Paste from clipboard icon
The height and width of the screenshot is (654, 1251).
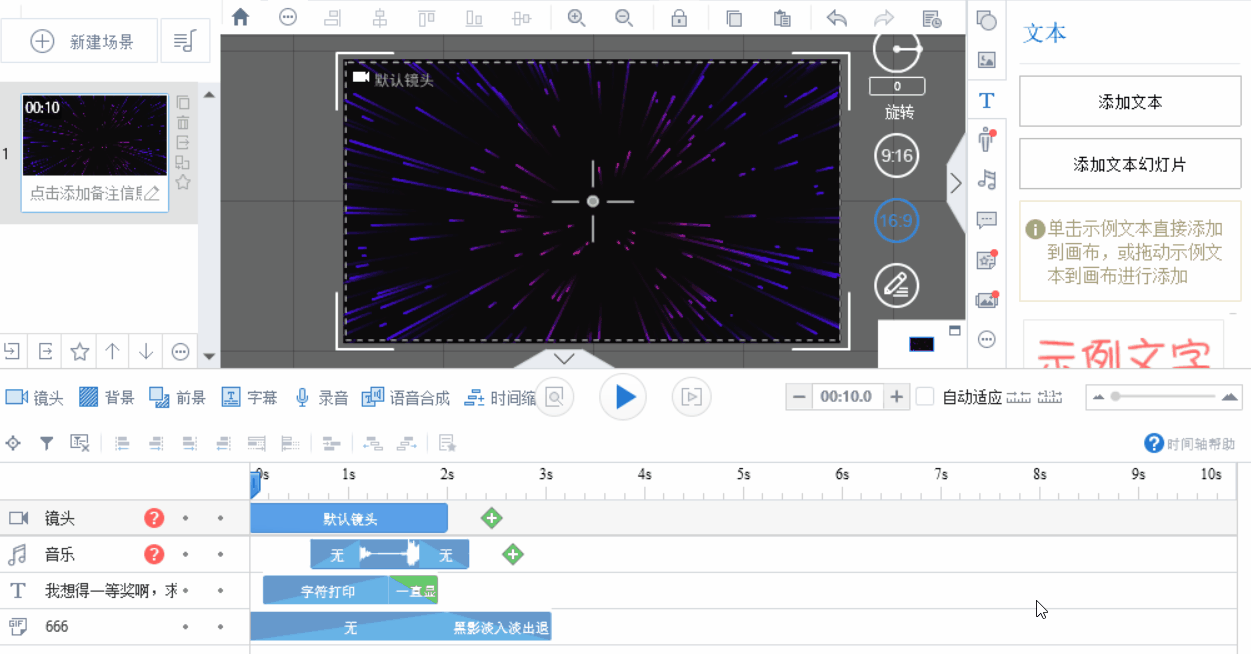[x=782, y=17]
